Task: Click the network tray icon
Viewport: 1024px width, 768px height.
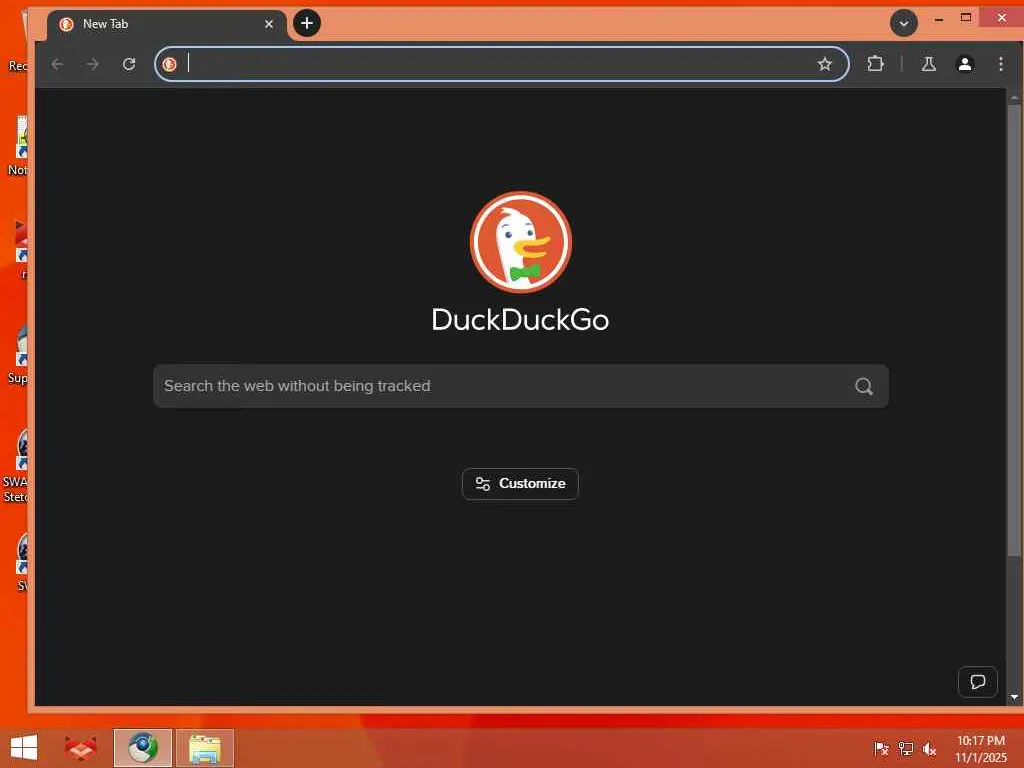Action: [905, 748]
